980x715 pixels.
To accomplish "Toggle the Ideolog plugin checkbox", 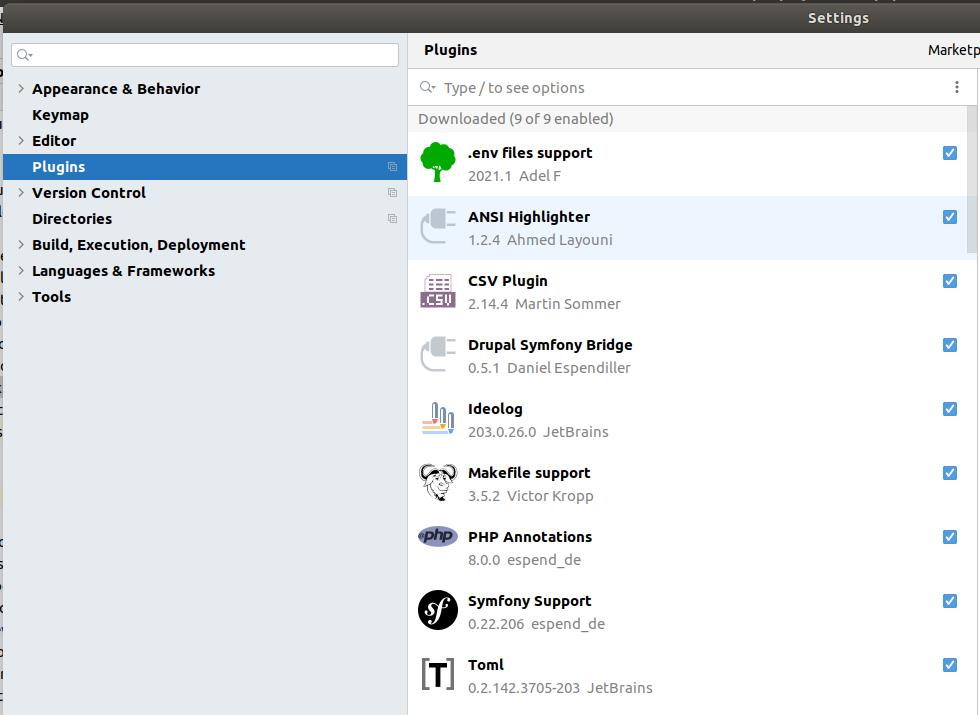I will (950, 409).
